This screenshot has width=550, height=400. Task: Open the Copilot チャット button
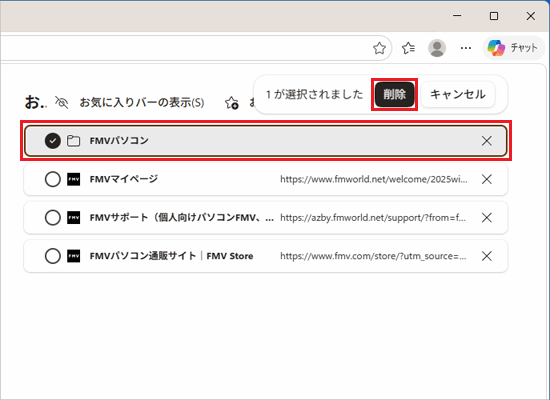(513, 48)
